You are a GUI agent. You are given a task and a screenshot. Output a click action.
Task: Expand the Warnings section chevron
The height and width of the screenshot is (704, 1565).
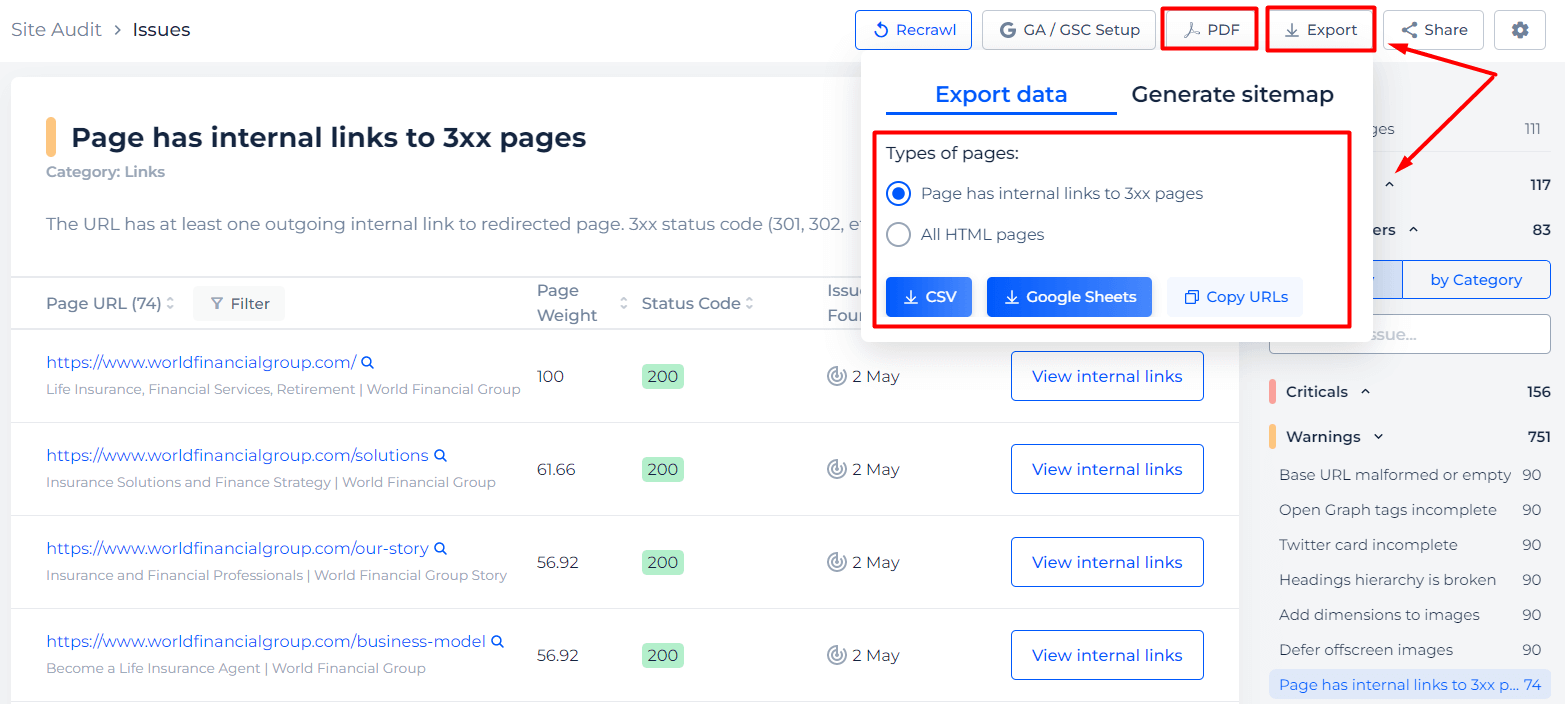click(1379, 437)
